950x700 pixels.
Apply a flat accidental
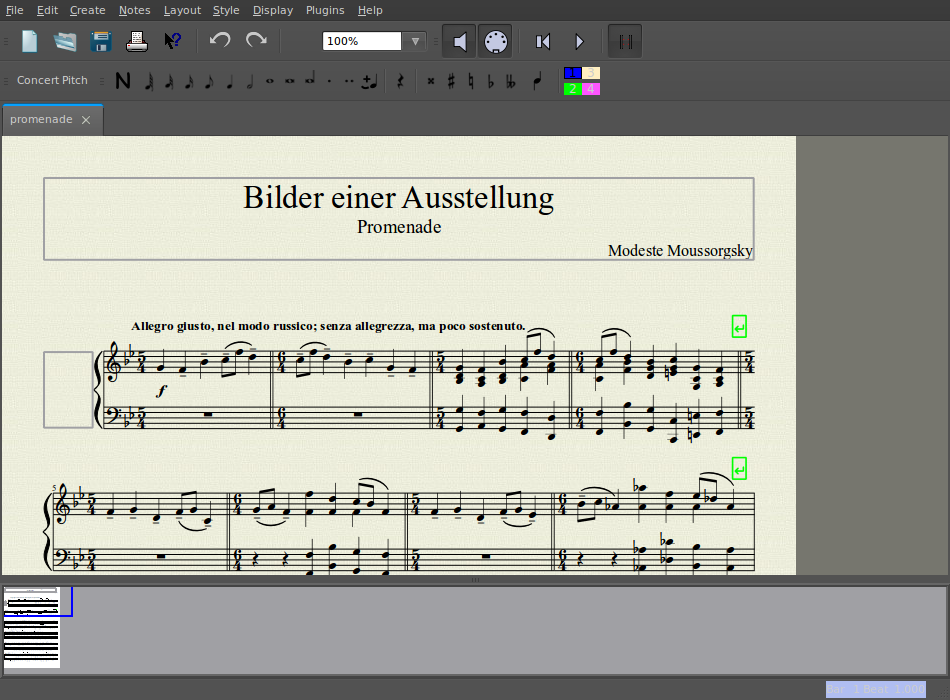coord(489,81)
